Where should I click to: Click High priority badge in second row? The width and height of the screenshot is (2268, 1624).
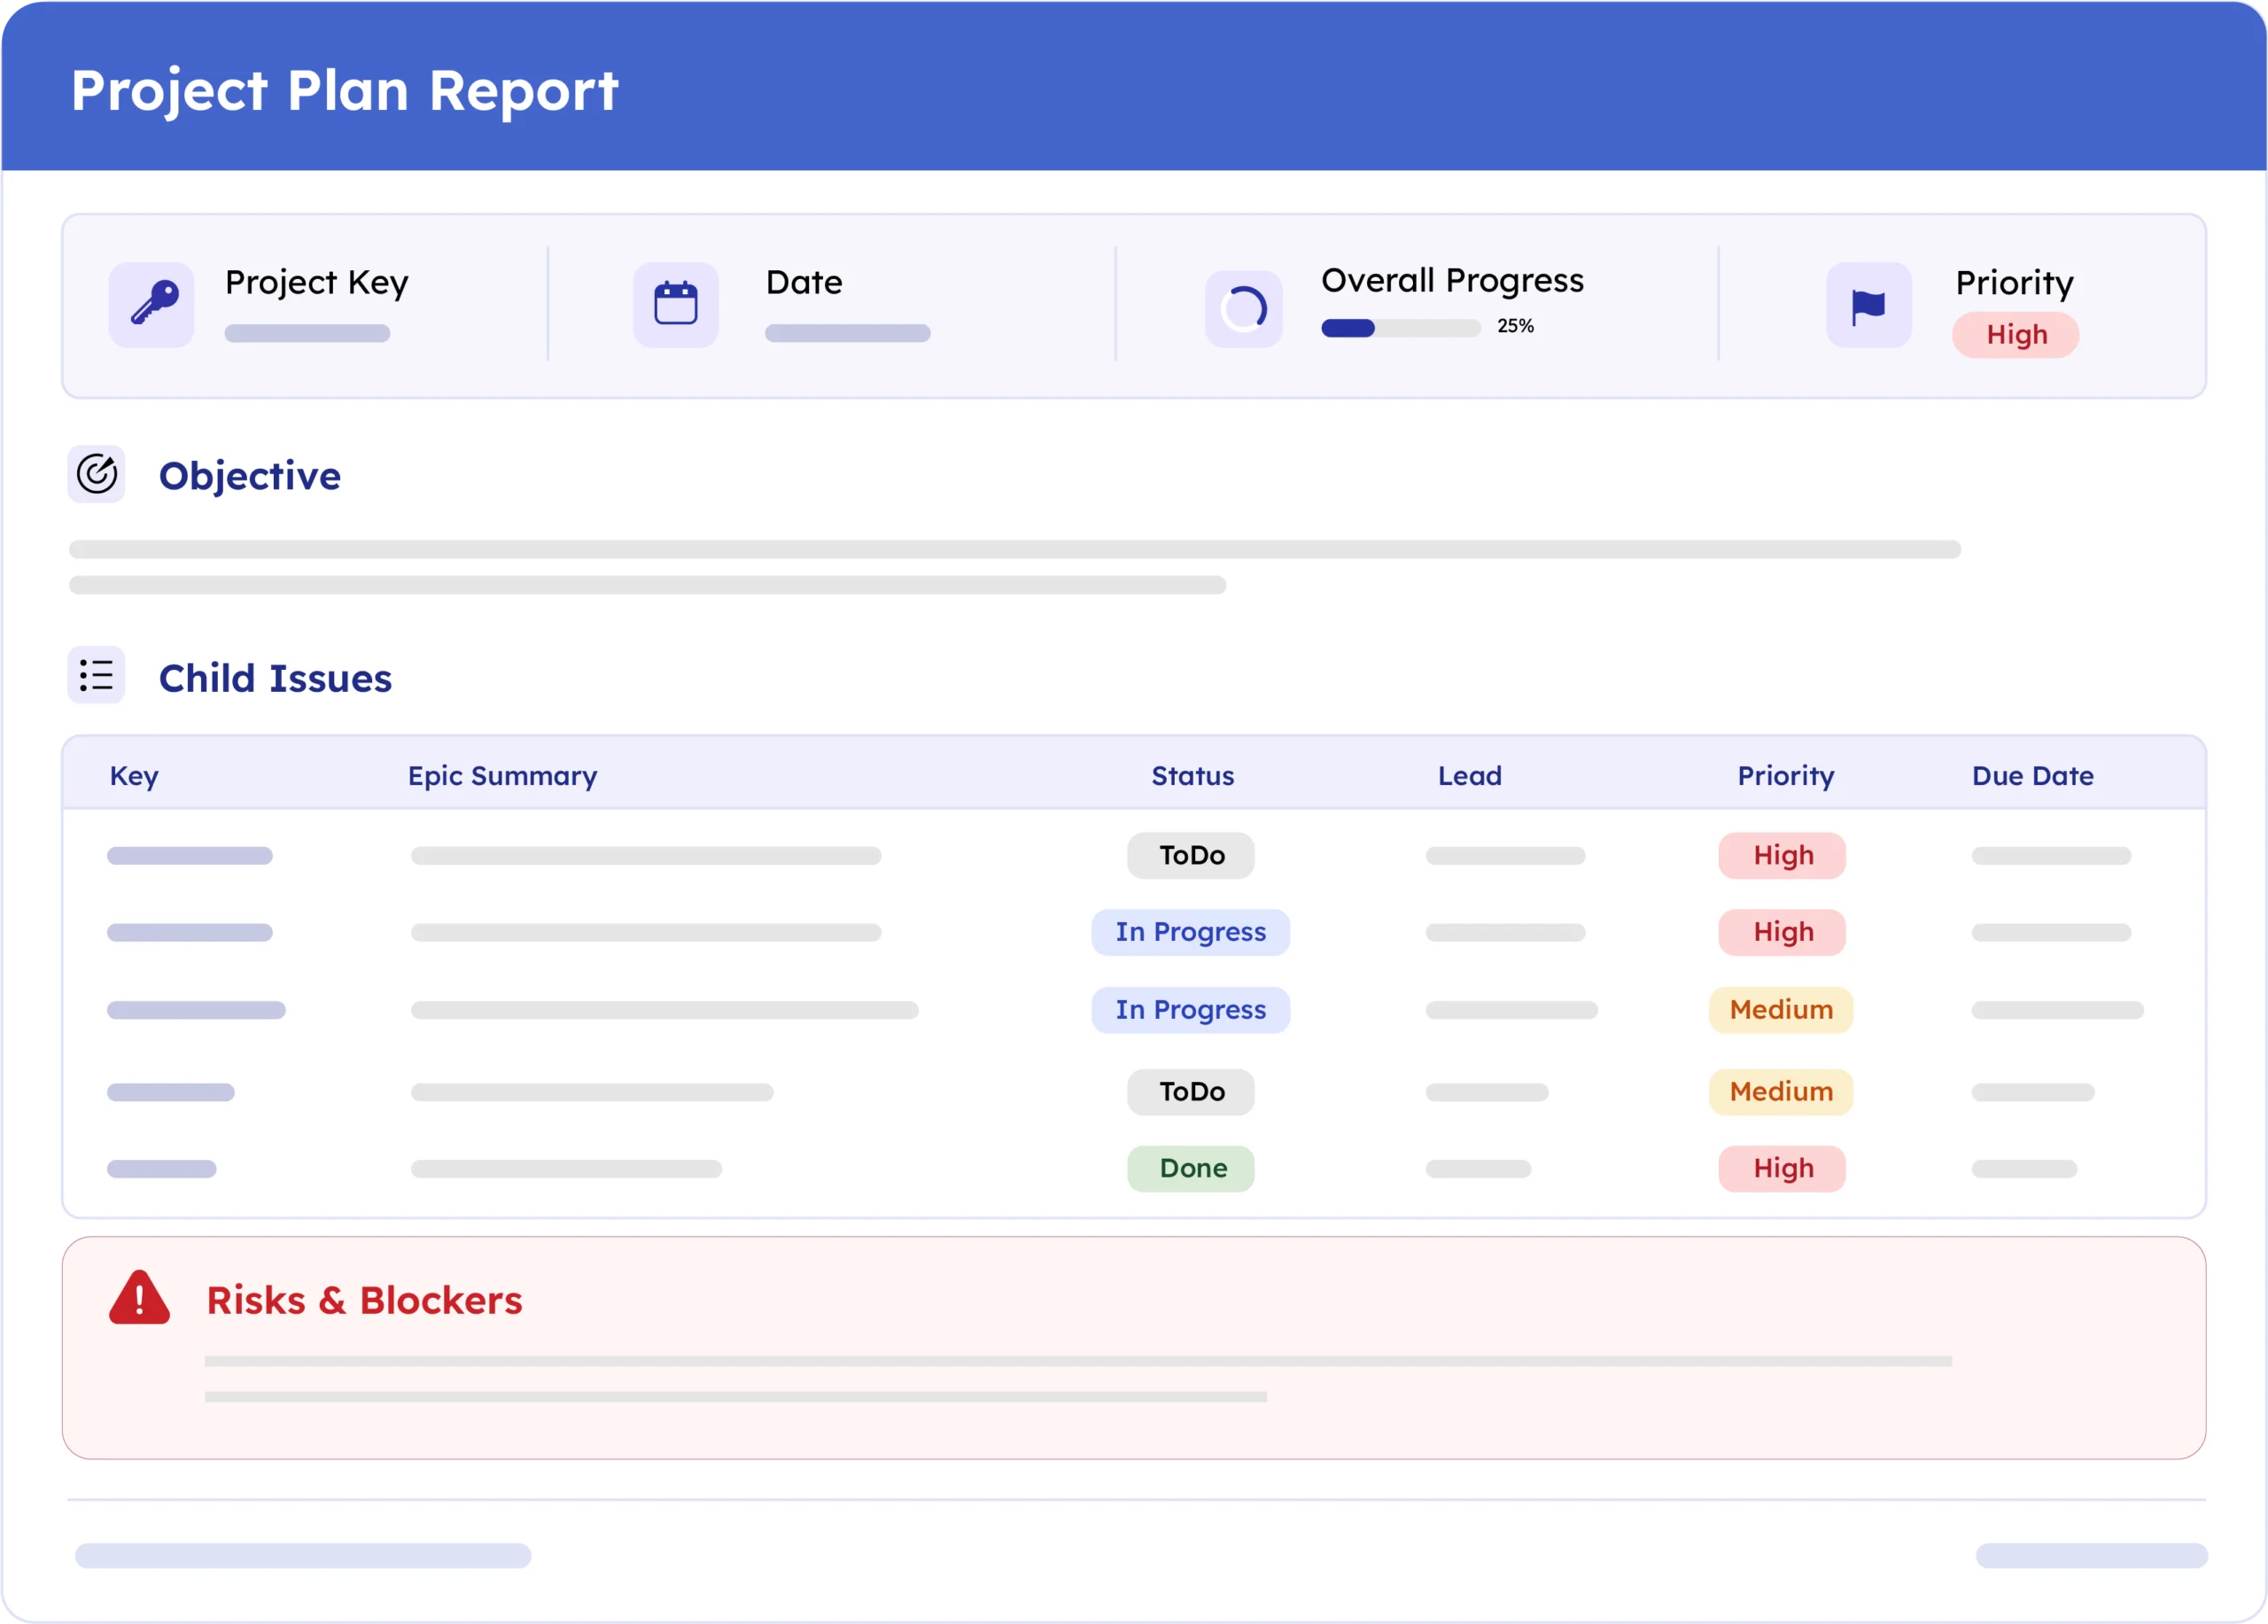click(1782, 932)
